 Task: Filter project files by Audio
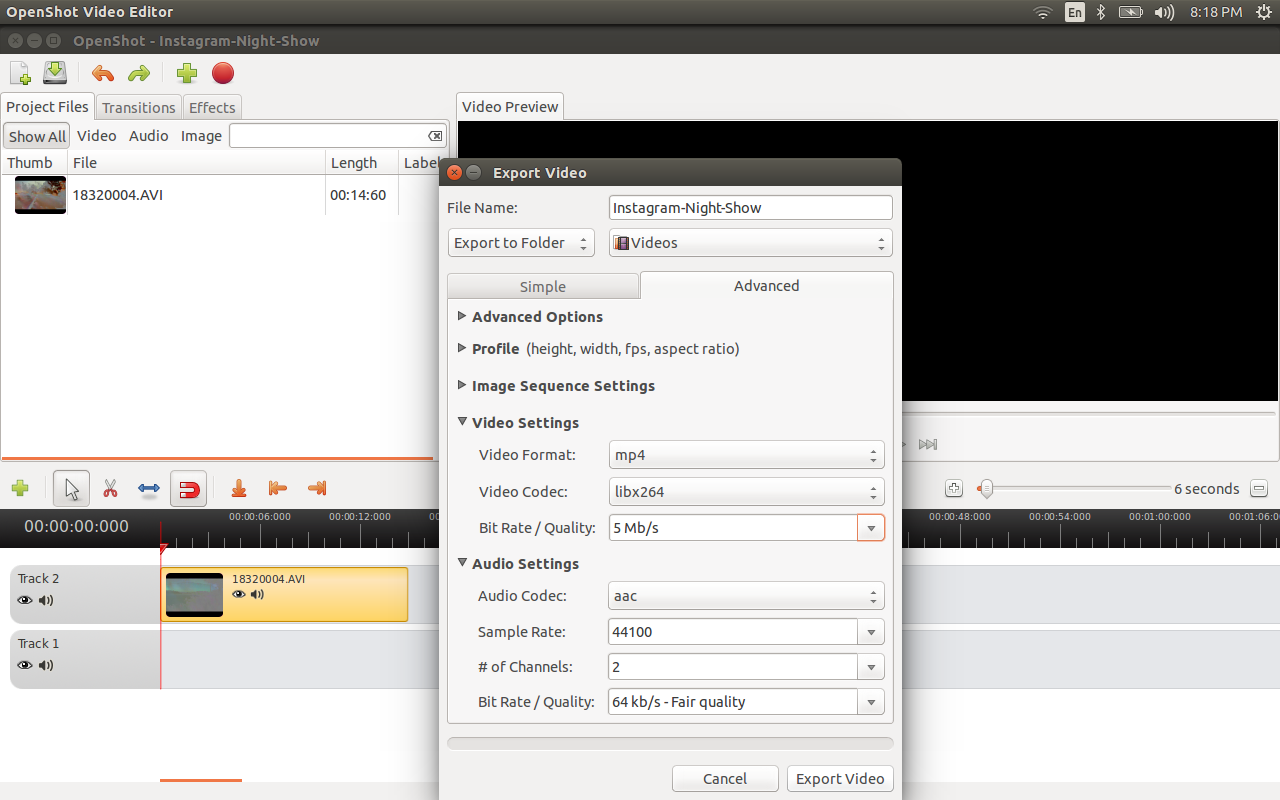pos(149,136)
